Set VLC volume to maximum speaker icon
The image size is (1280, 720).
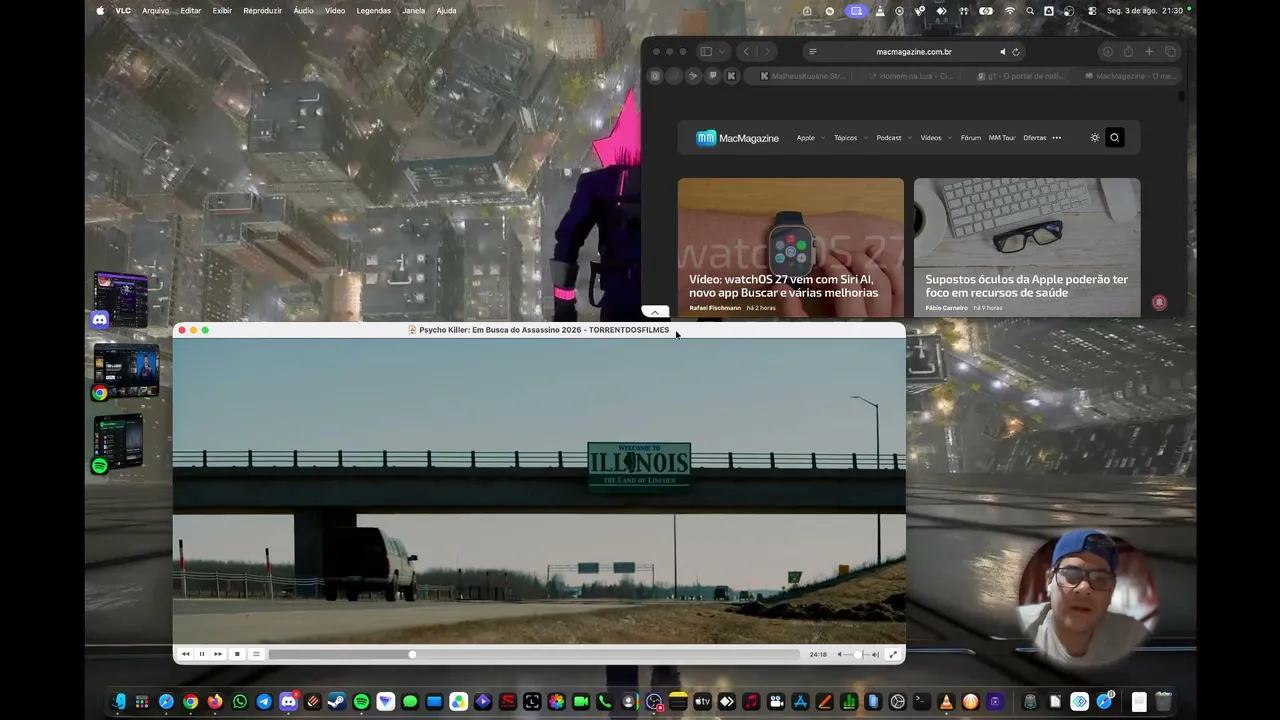pyautogui.click(x=875, y=654)
